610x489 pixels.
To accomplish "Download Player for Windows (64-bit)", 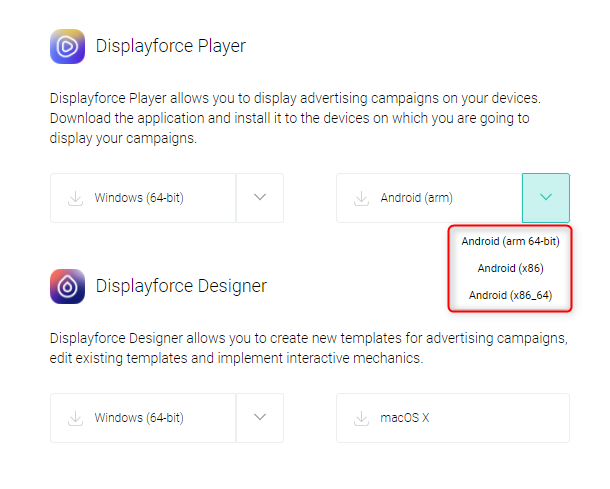I will coord(143,198).
